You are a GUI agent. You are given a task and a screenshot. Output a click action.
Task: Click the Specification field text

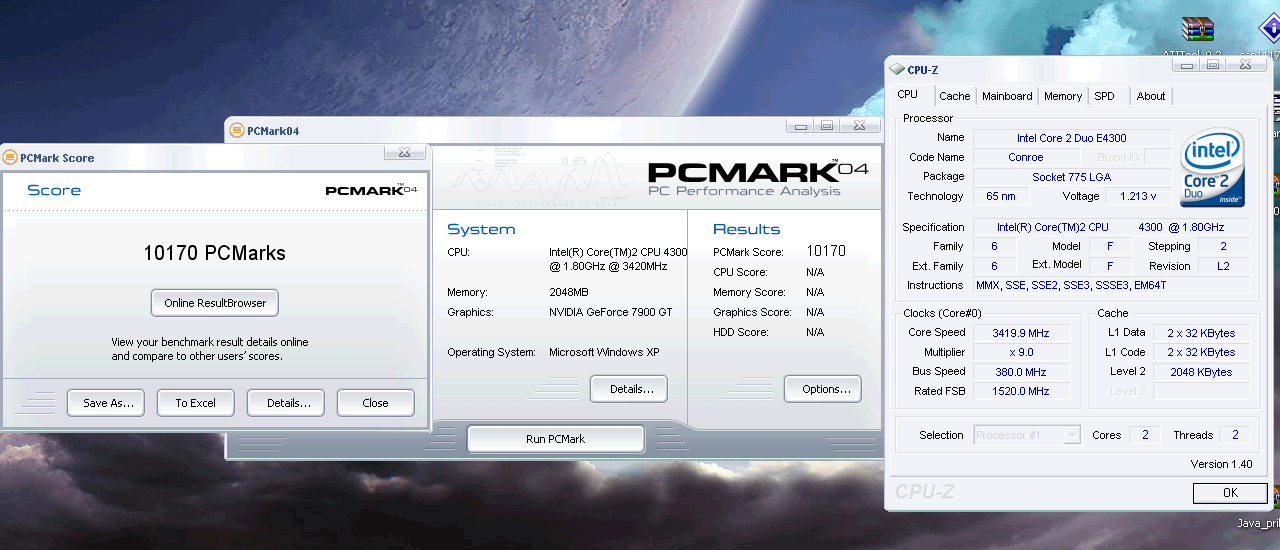1111,227
